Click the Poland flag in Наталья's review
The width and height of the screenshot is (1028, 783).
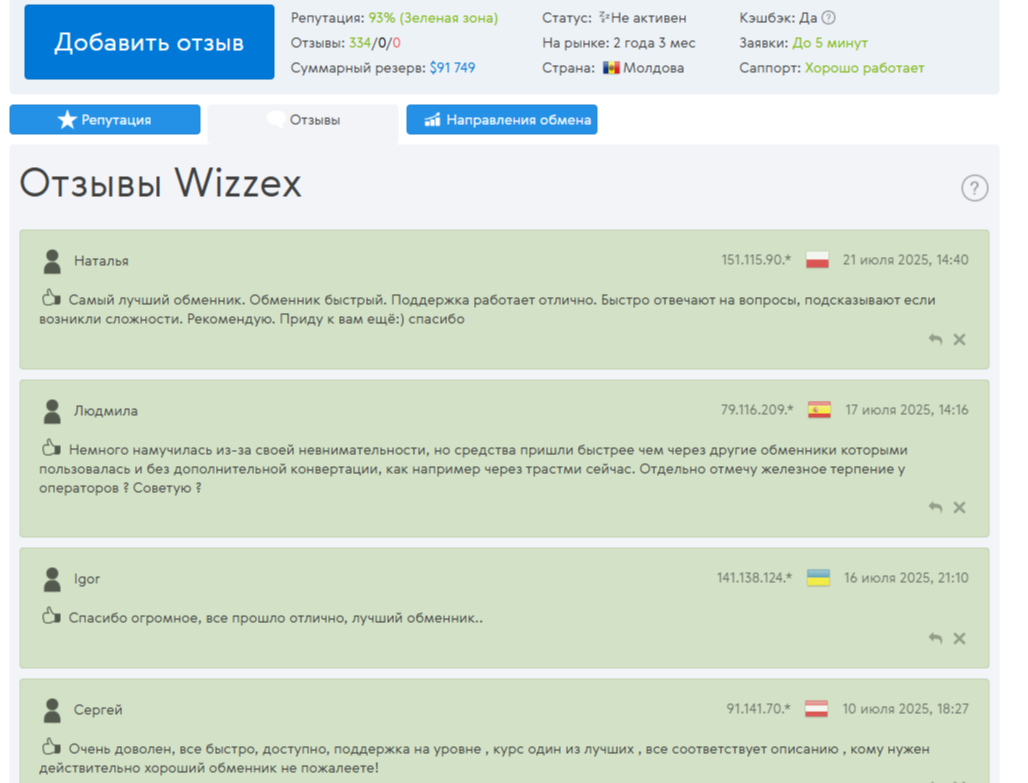coord(818,260)
